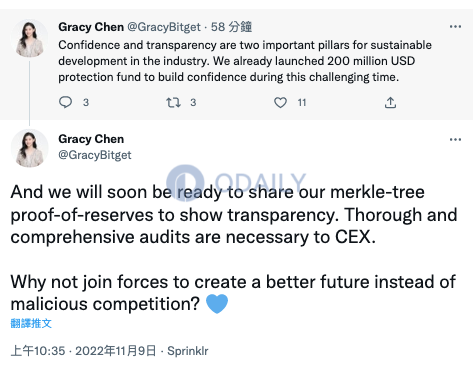This screenshot has height=367, width=473.
Task: Click the retweet count 3
Action: 193,102
